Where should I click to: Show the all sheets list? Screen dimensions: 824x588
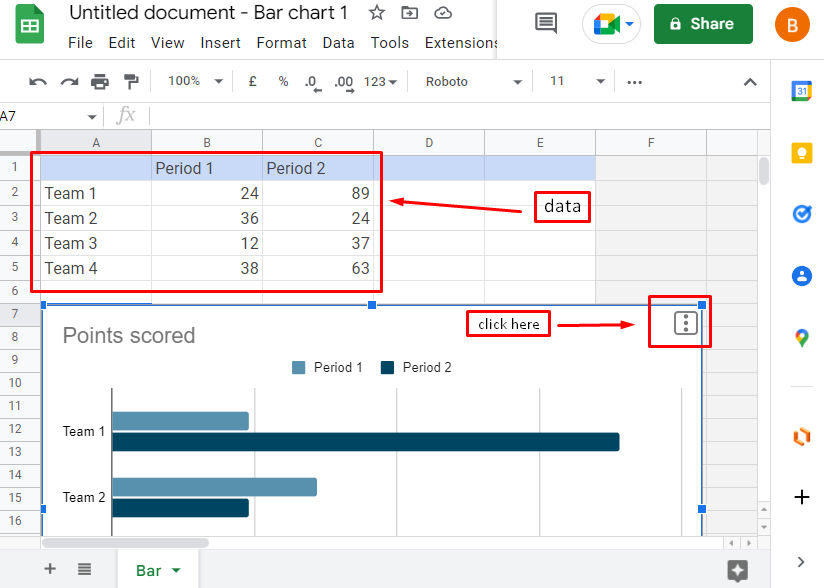click(84, 569)
